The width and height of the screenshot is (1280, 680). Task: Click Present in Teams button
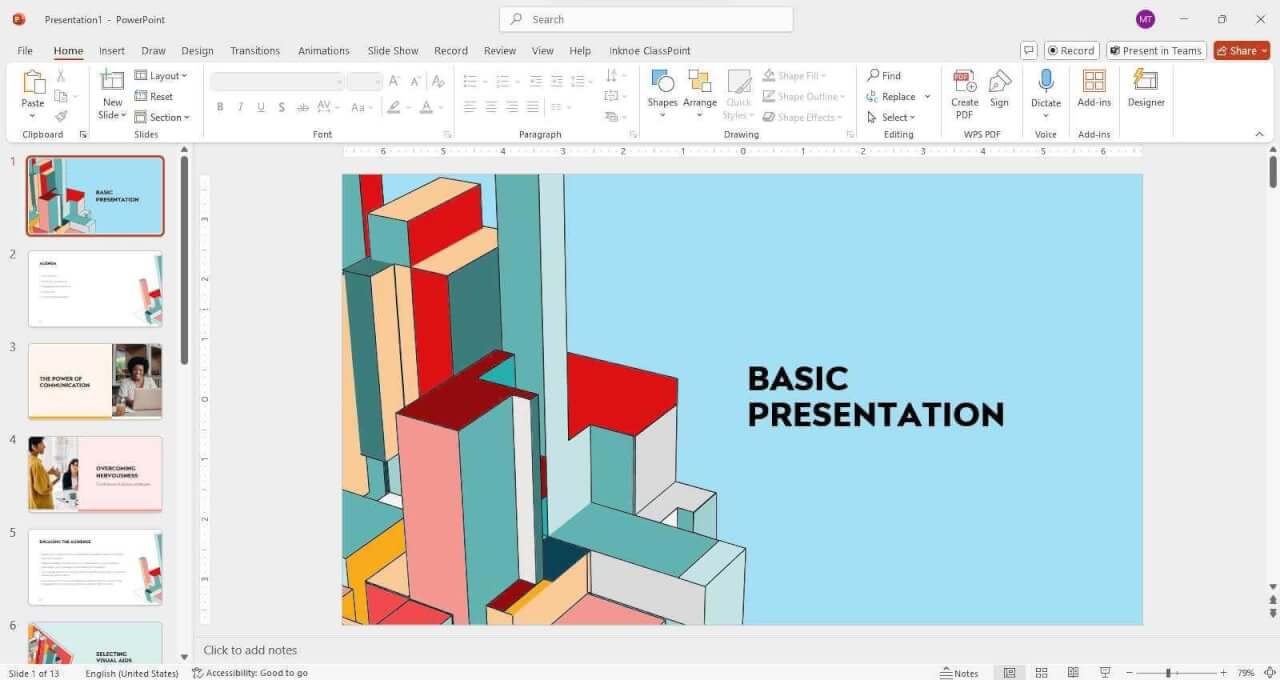[1155, 50]
